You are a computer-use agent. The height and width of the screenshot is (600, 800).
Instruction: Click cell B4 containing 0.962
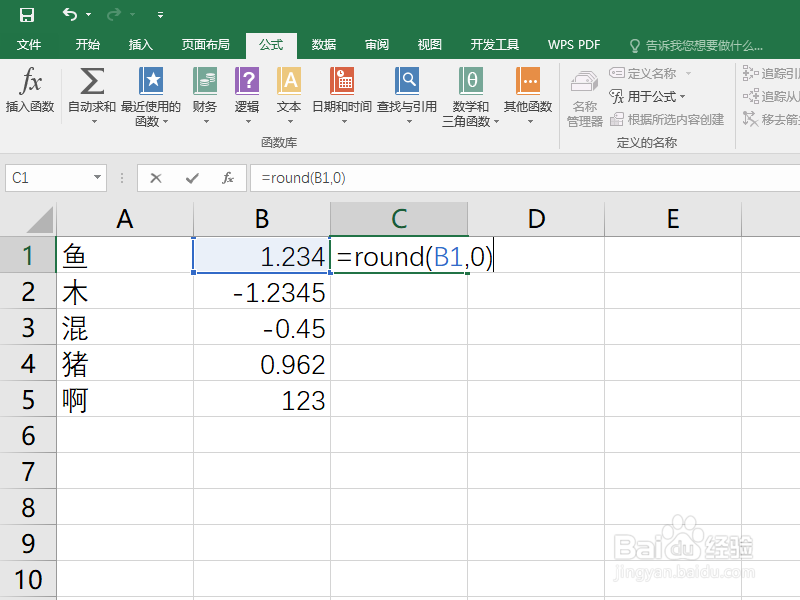262,363
